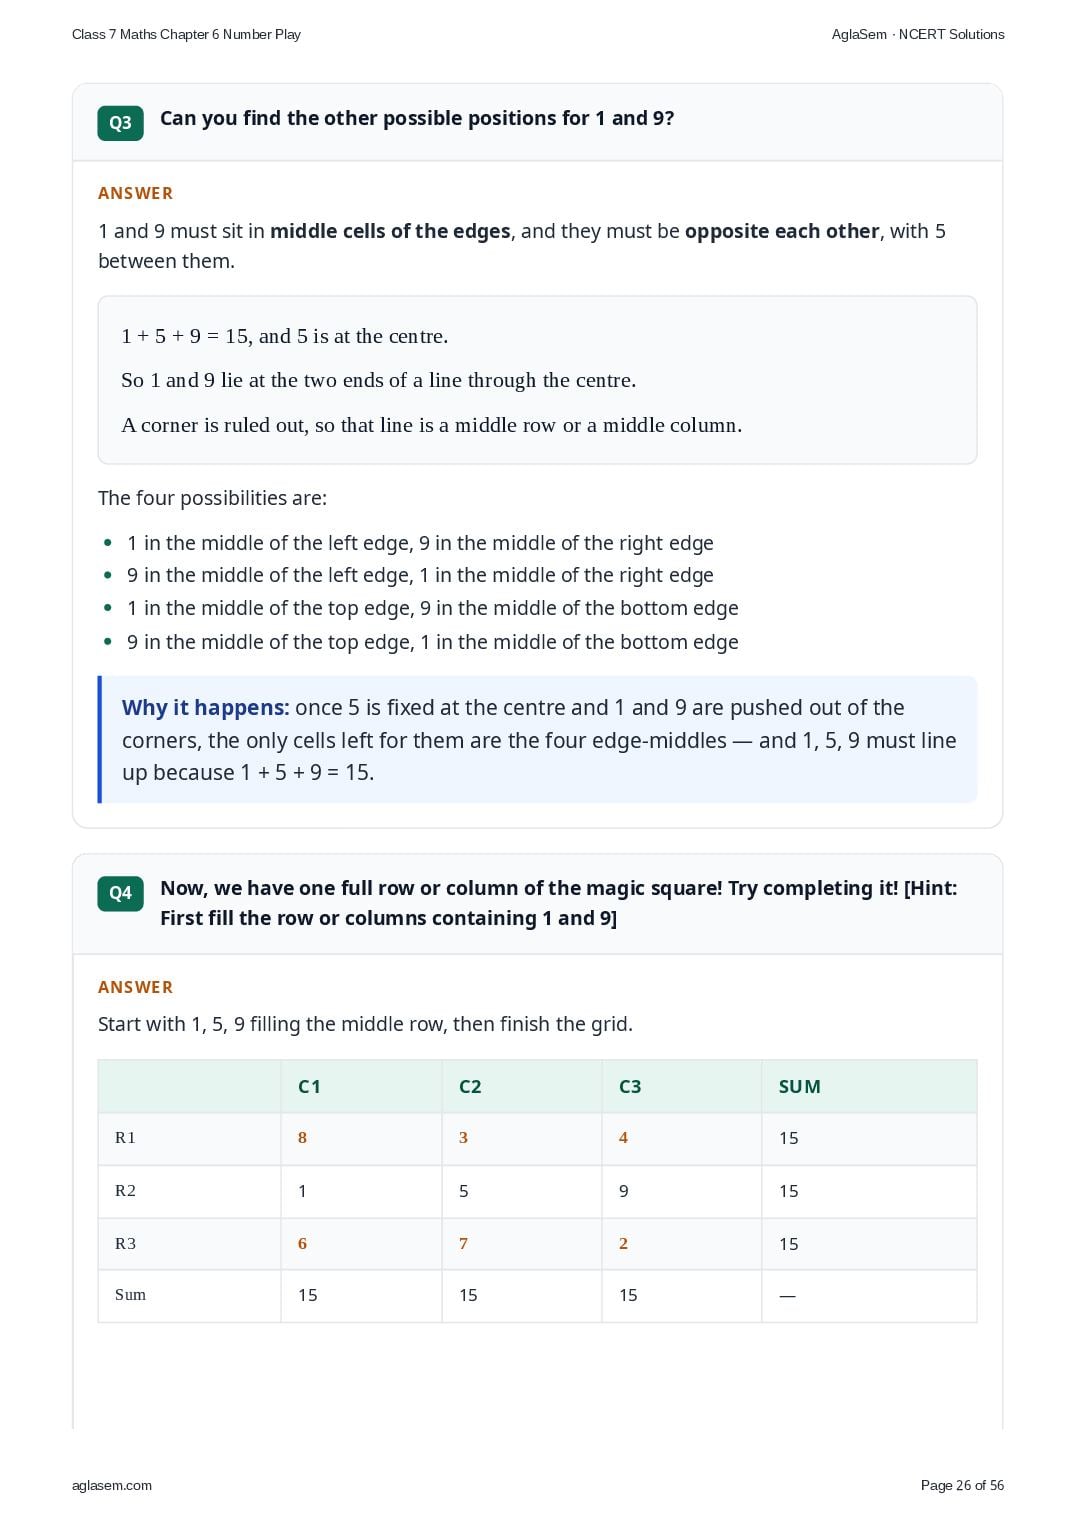Click the '1 + 5 + 9 = 15' explanation line

(285, 336)
